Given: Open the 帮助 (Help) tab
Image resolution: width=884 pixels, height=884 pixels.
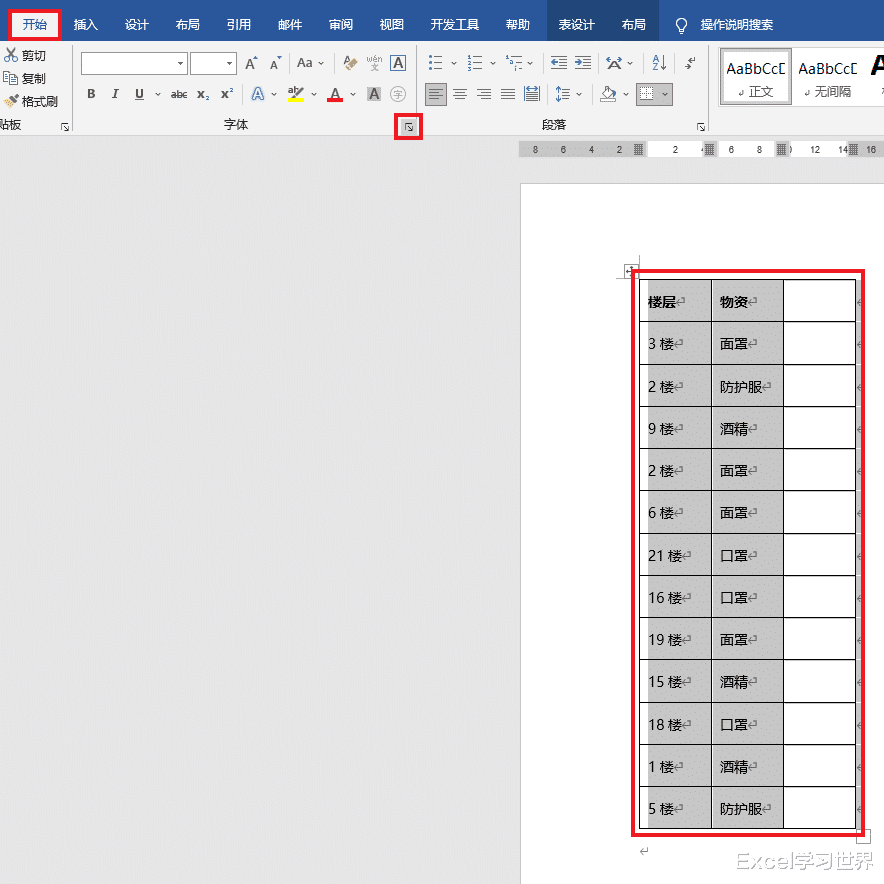Looking at the screenshot, I should pyautogui.click(x=518, y=24).
